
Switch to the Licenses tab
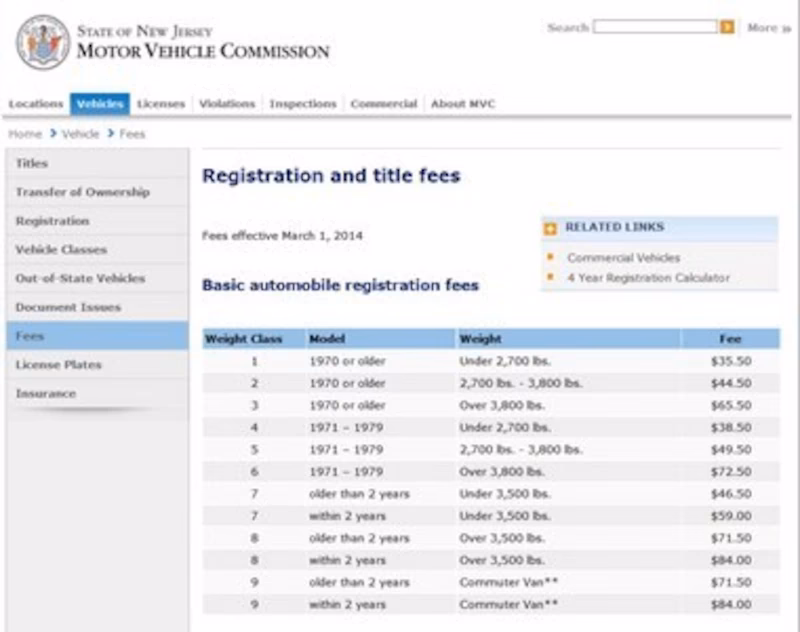coord(159,103)
